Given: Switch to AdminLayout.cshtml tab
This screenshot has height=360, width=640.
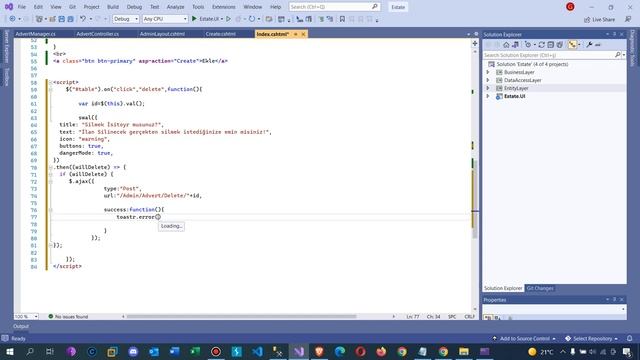Looking at the screenshot, I should (x=162, y=34).
